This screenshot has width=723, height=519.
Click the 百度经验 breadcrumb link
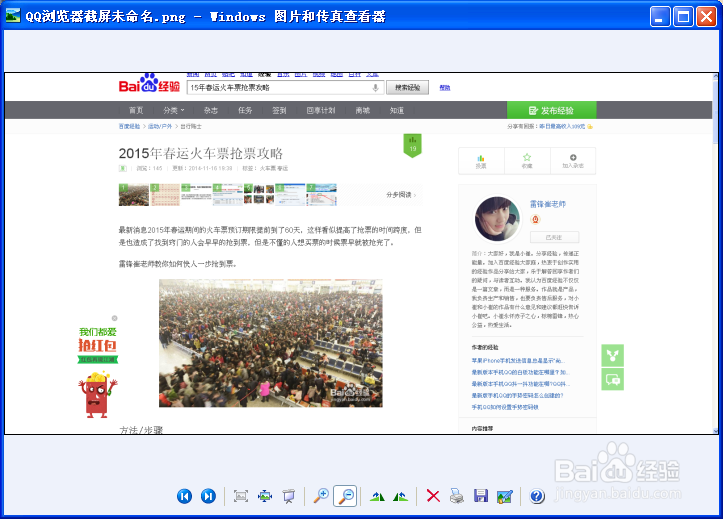point(129,126)
